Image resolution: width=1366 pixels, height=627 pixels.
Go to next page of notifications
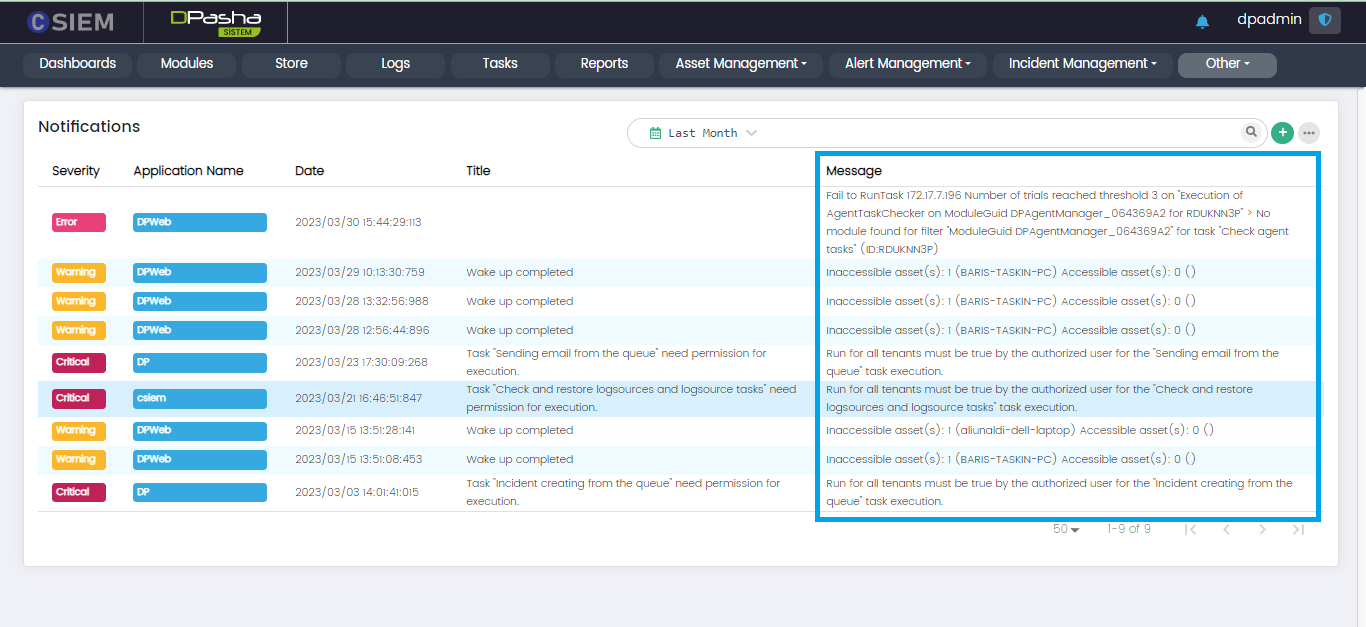click(1262, 529)
